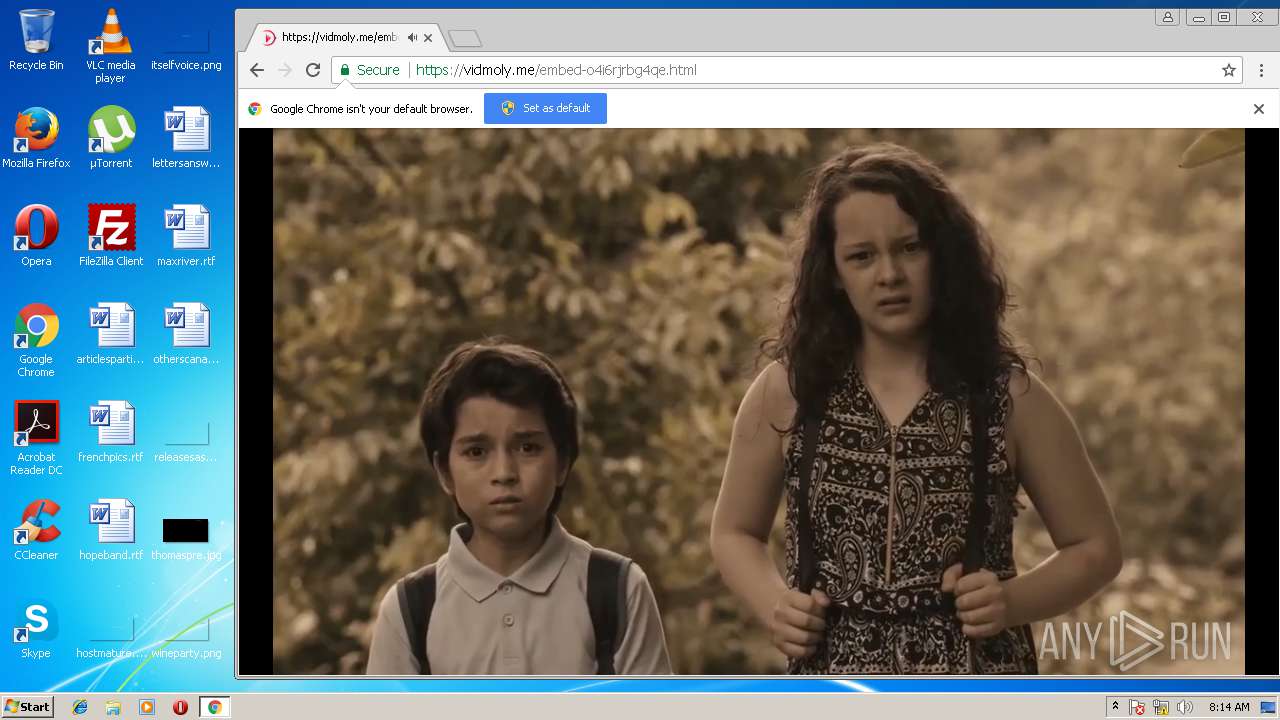Select lettersansw... document icon

[186, 138]
